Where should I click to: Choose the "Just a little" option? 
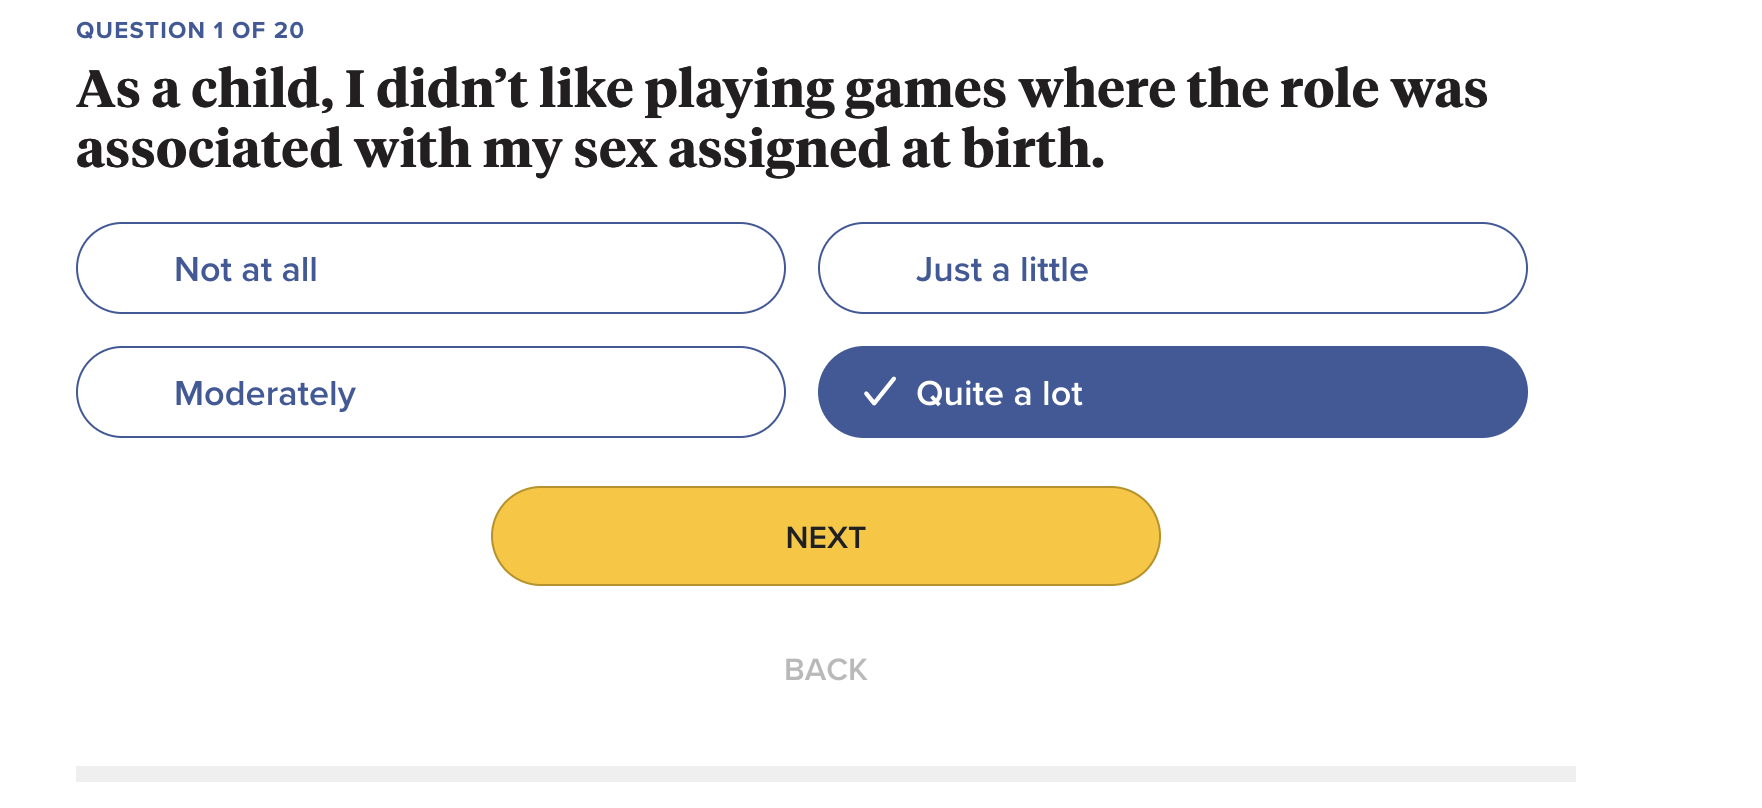pos(1172,268)
